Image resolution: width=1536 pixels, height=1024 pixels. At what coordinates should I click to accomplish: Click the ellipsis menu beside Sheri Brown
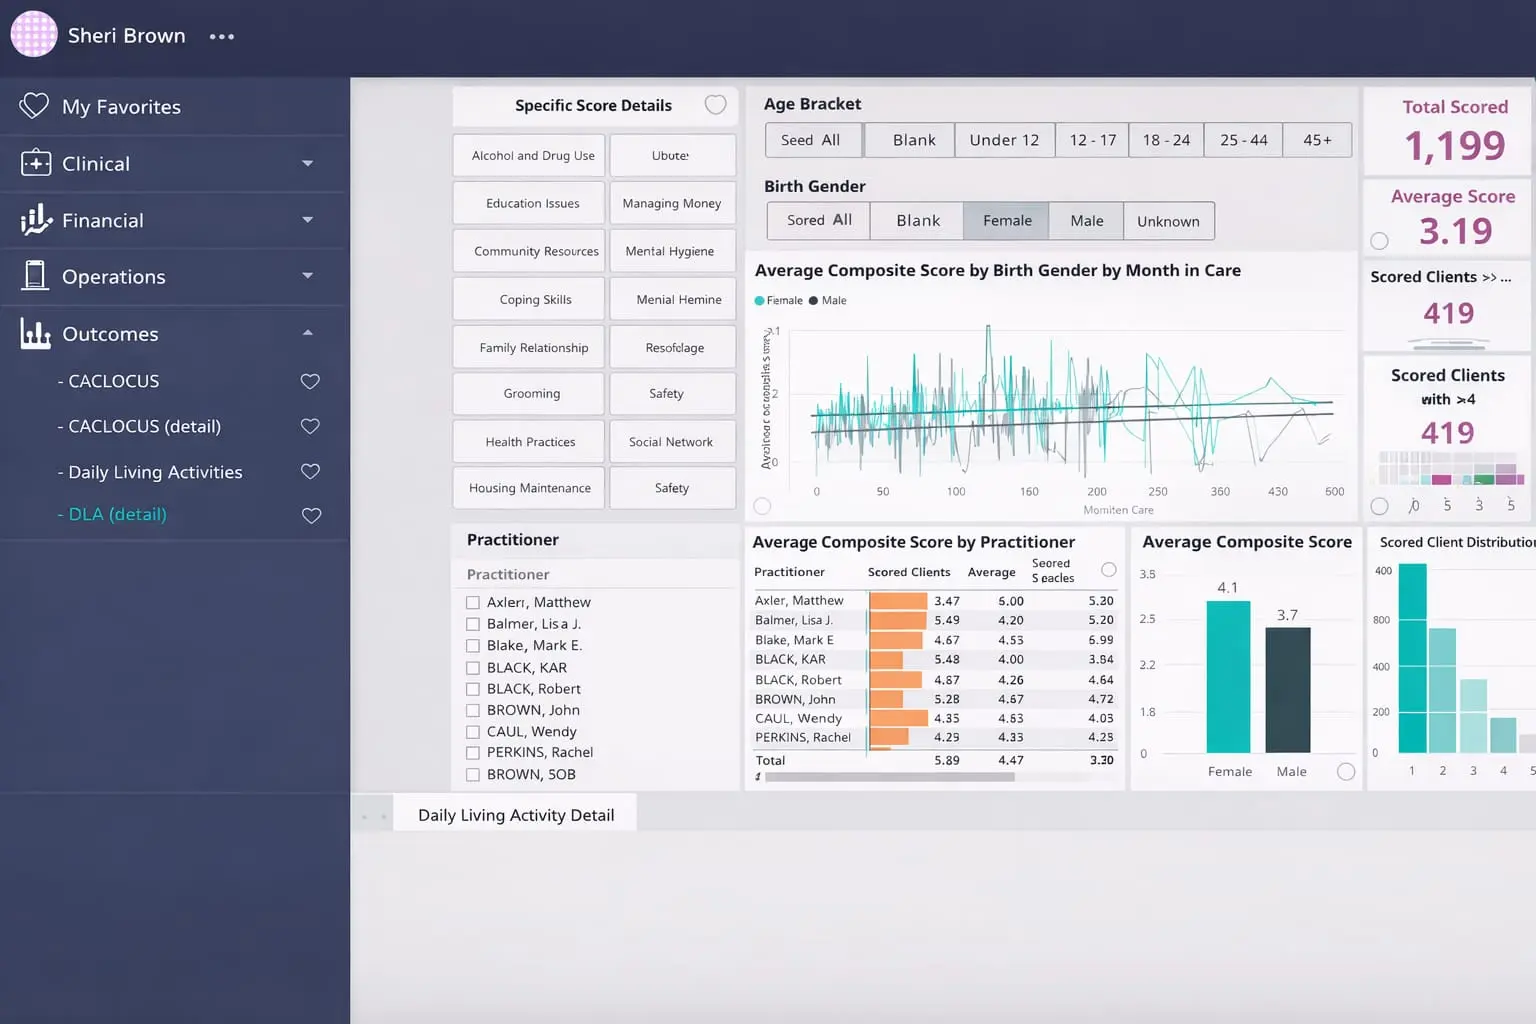coord(221,36)
